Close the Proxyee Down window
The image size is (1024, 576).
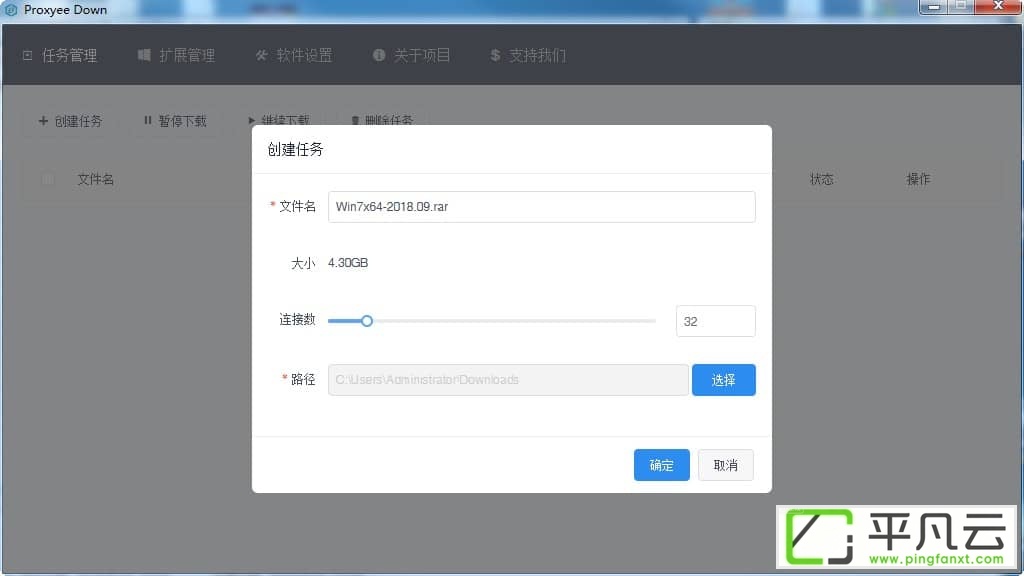pyautogui.click(x=998, y=7)
